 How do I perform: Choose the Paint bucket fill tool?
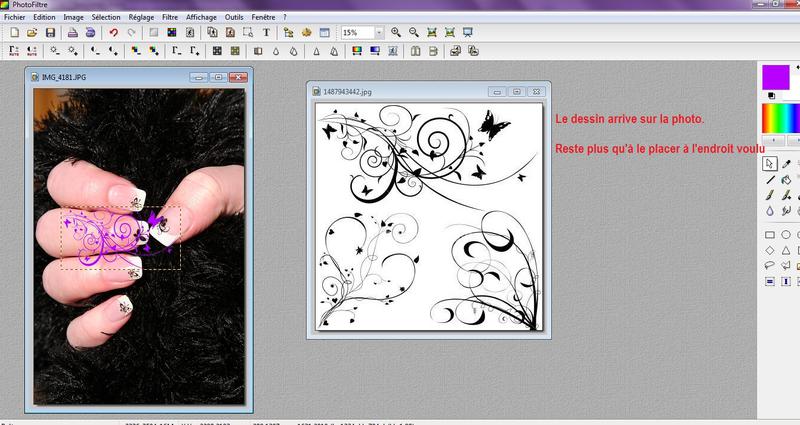click(788, 179)
